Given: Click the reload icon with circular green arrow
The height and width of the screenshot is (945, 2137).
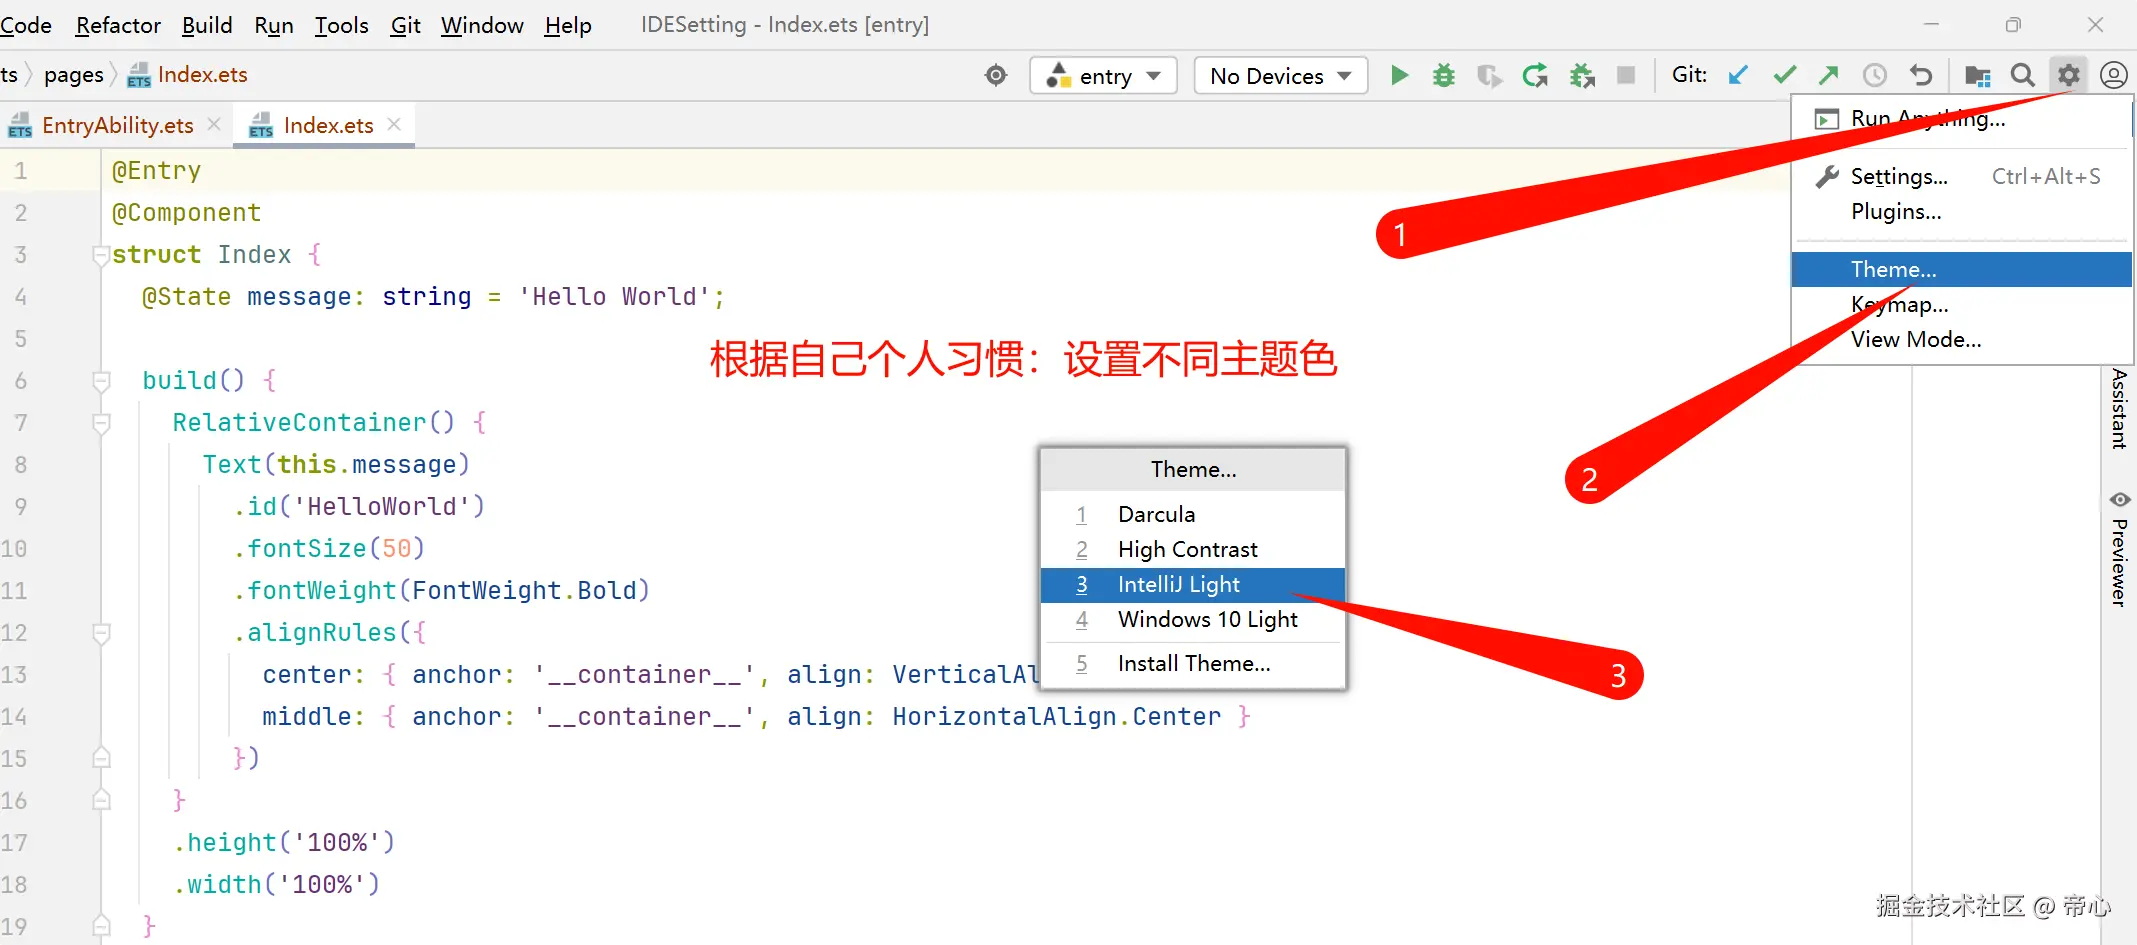Looking at the screenshot, I should (1535, 75).
